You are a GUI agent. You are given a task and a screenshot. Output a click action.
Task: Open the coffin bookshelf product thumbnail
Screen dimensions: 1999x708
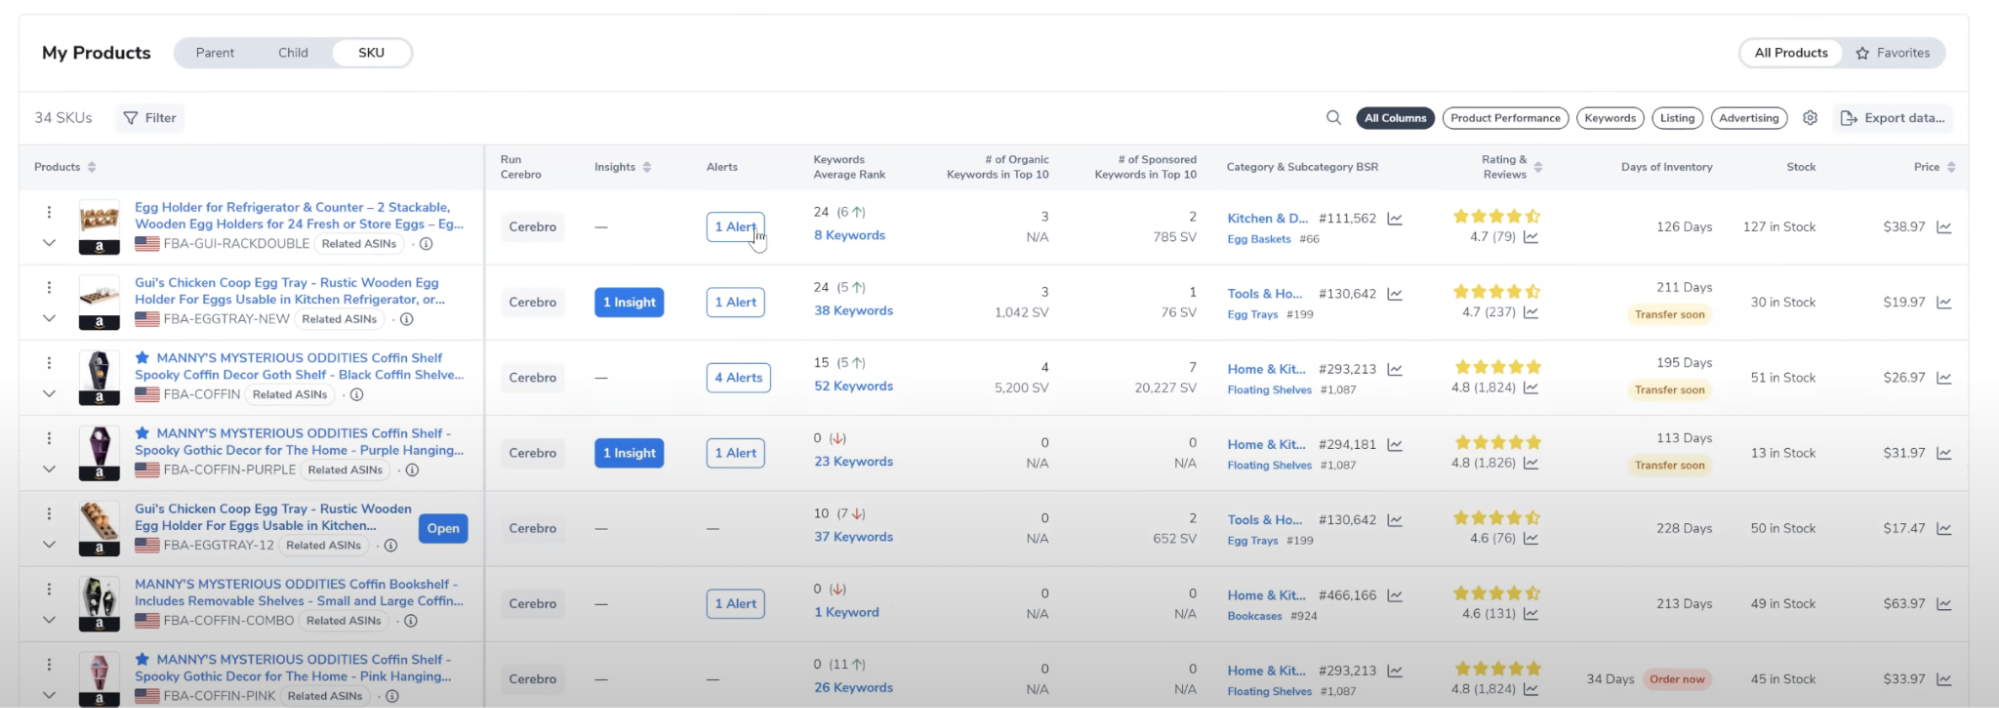coord(99,604)
